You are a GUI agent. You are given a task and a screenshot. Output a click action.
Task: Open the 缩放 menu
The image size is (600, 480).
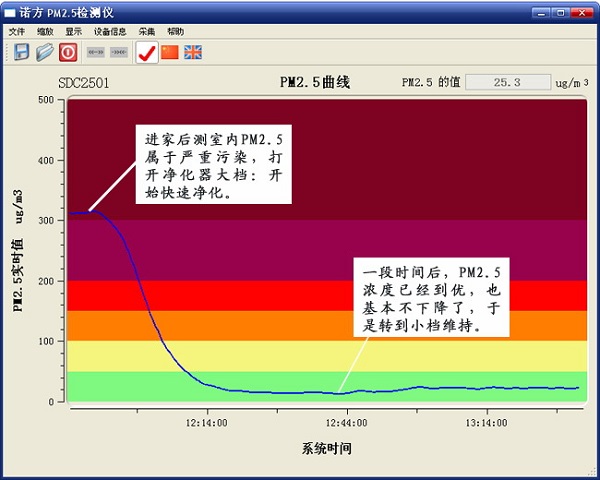(x=45, y=32)
